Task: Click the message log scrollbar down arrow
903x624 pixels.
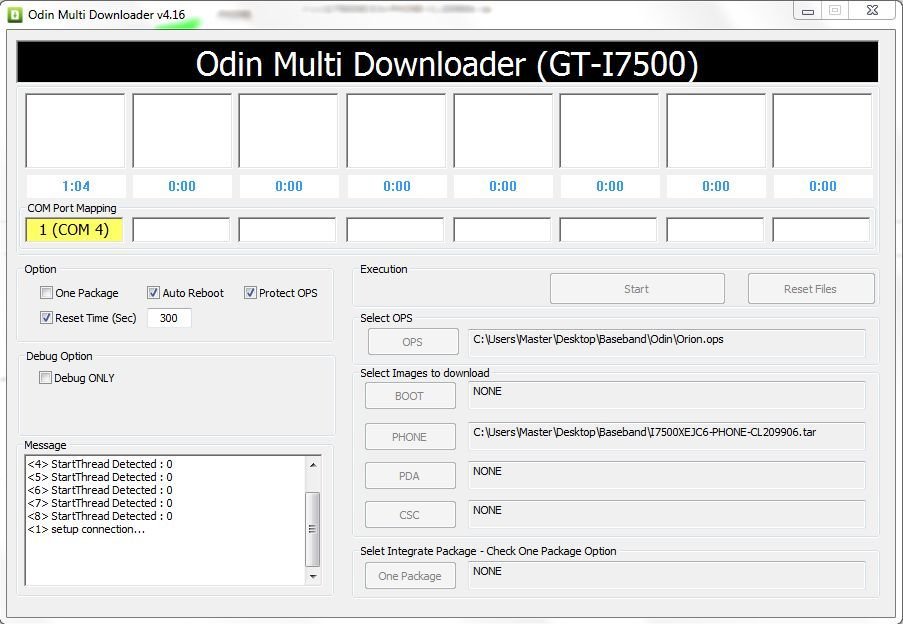Action: point(313,576)
